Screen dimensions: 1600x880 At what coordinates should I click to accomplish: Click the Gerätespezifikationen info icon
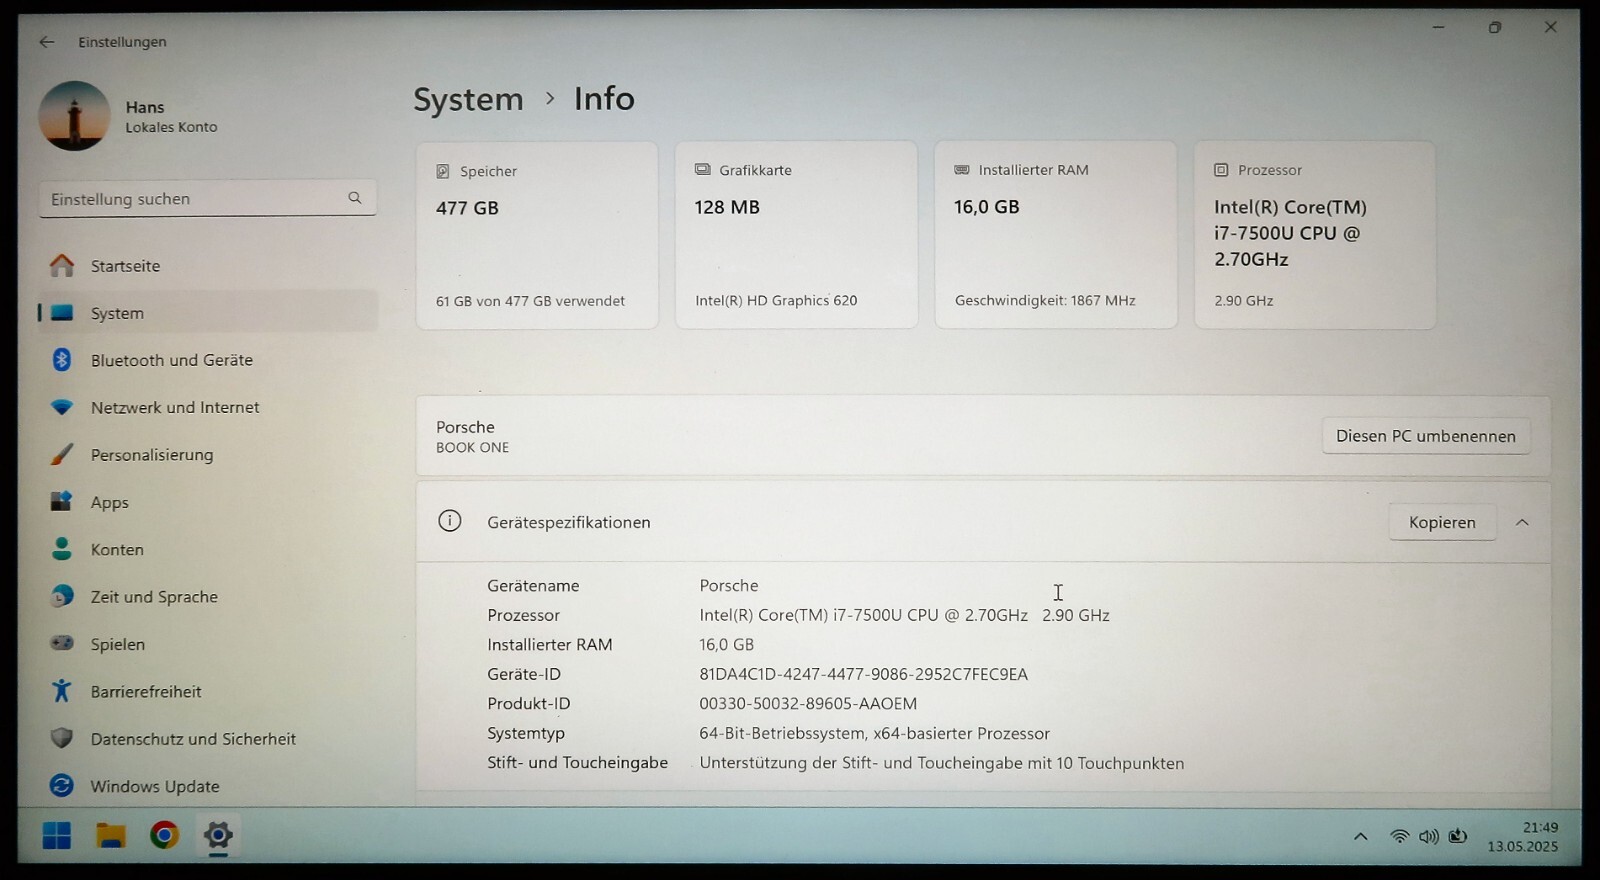point(450,521)
